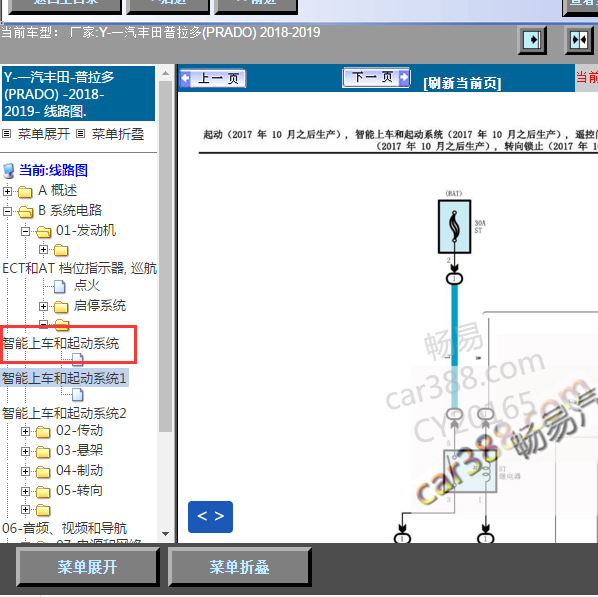This screenshot has width=598, height=597.
Task: Click the B 系统电路 open folder icon
Action: (25, 211)
